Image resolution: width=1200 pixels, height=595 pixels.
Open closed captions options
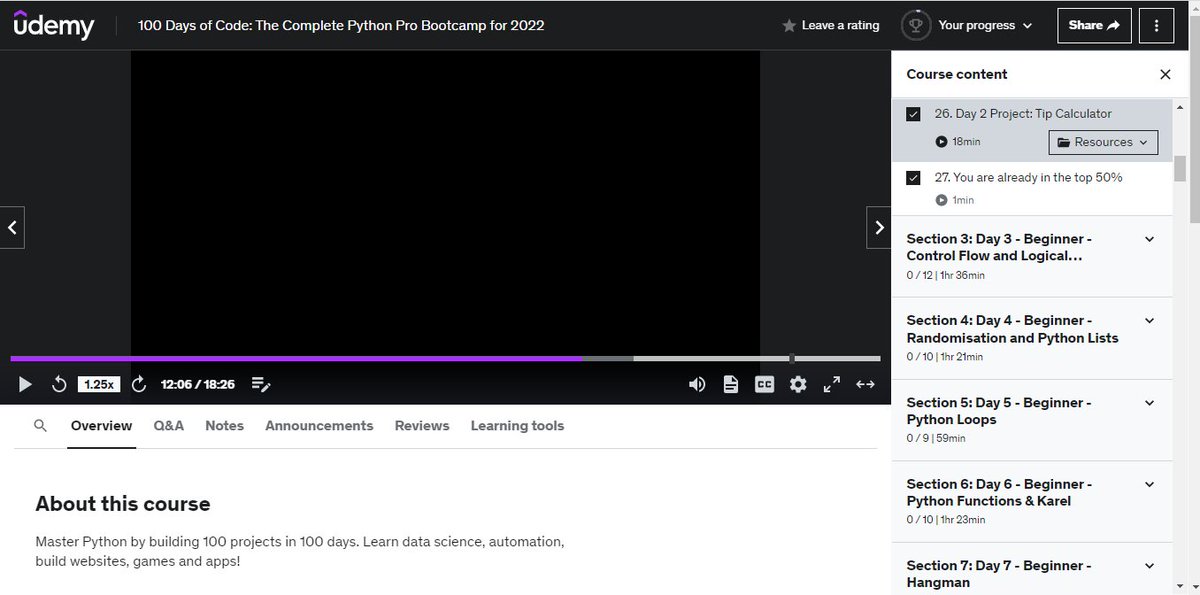pyautogui.click(x=764, y=384)
